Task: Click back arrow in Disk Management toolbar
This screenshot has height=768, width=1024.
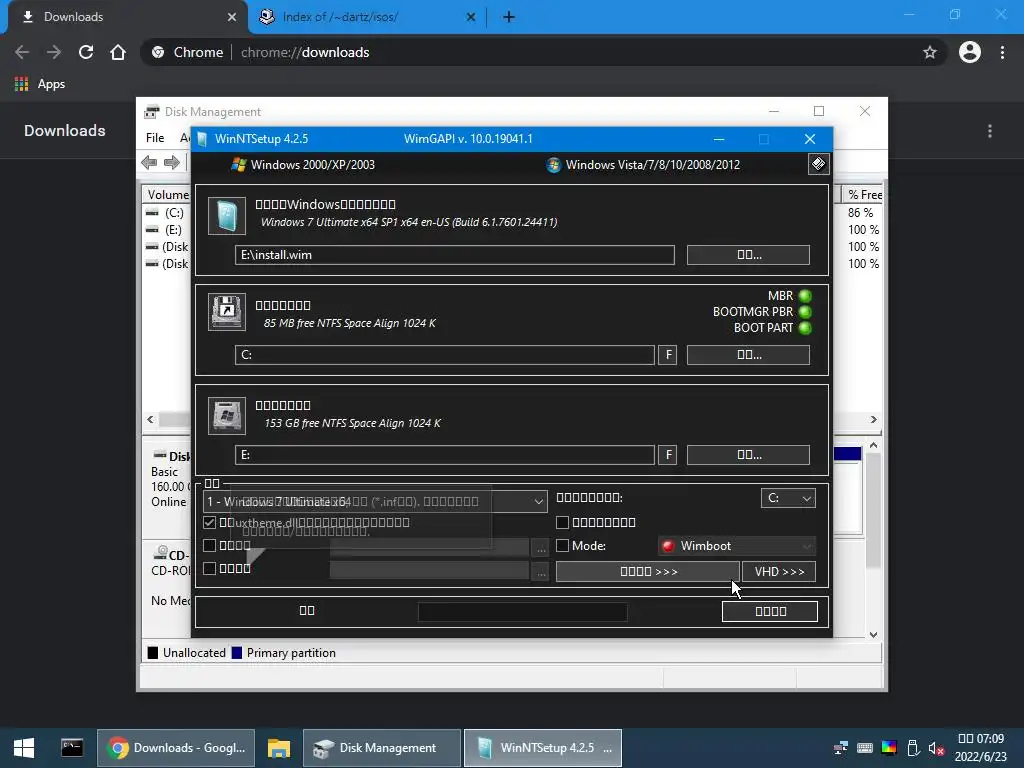Action: click(150, 163)
